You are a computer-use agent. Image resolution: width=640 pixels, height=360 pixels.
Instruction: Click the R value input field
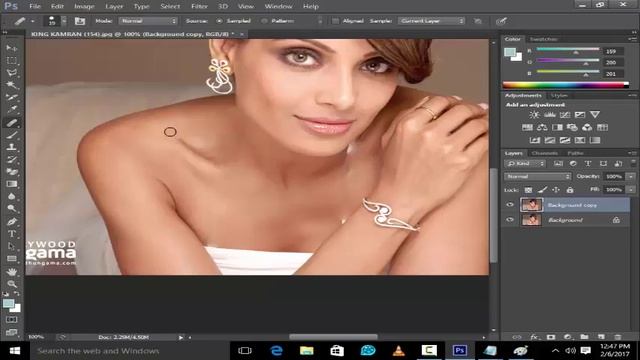[613, 51]
